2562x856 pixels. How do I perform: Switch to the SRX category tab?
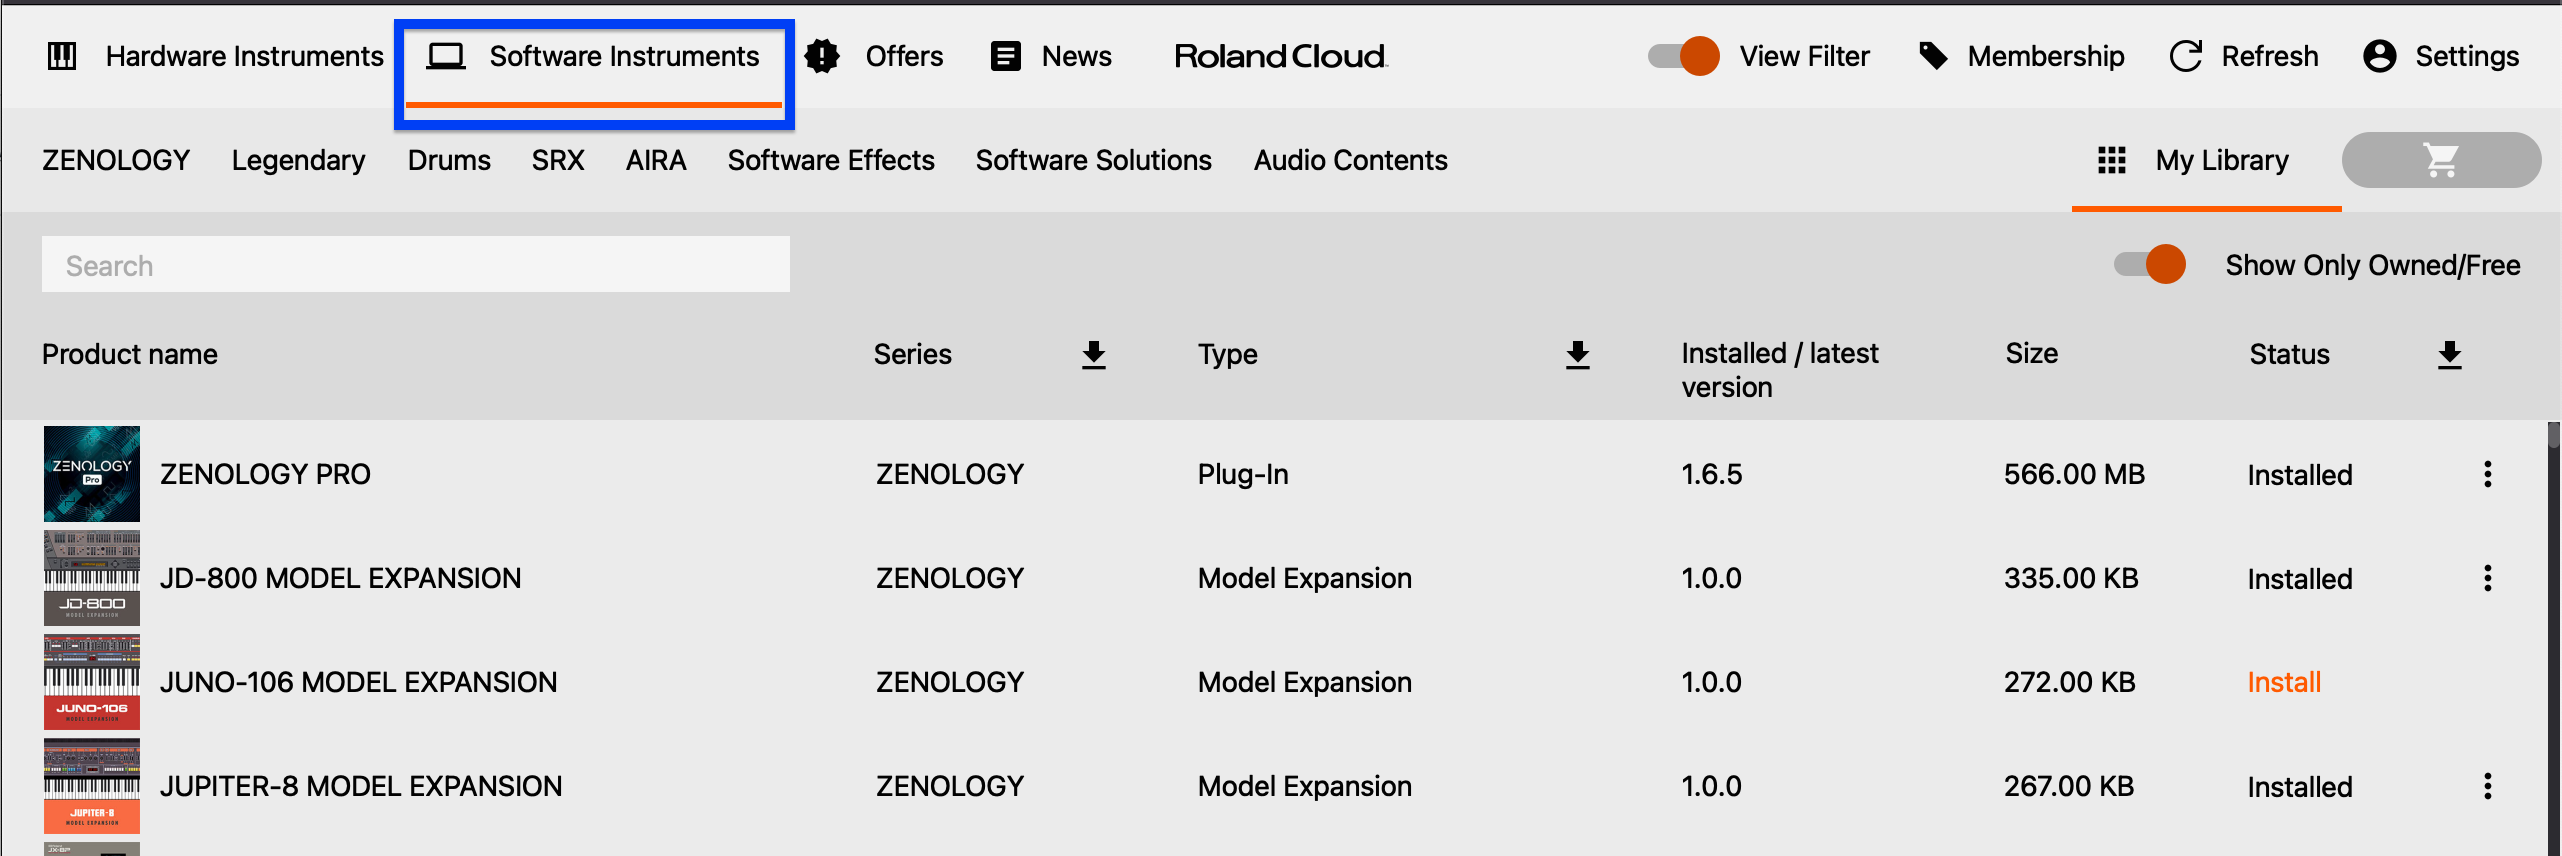pyautogui.click(x=557, y=159)
